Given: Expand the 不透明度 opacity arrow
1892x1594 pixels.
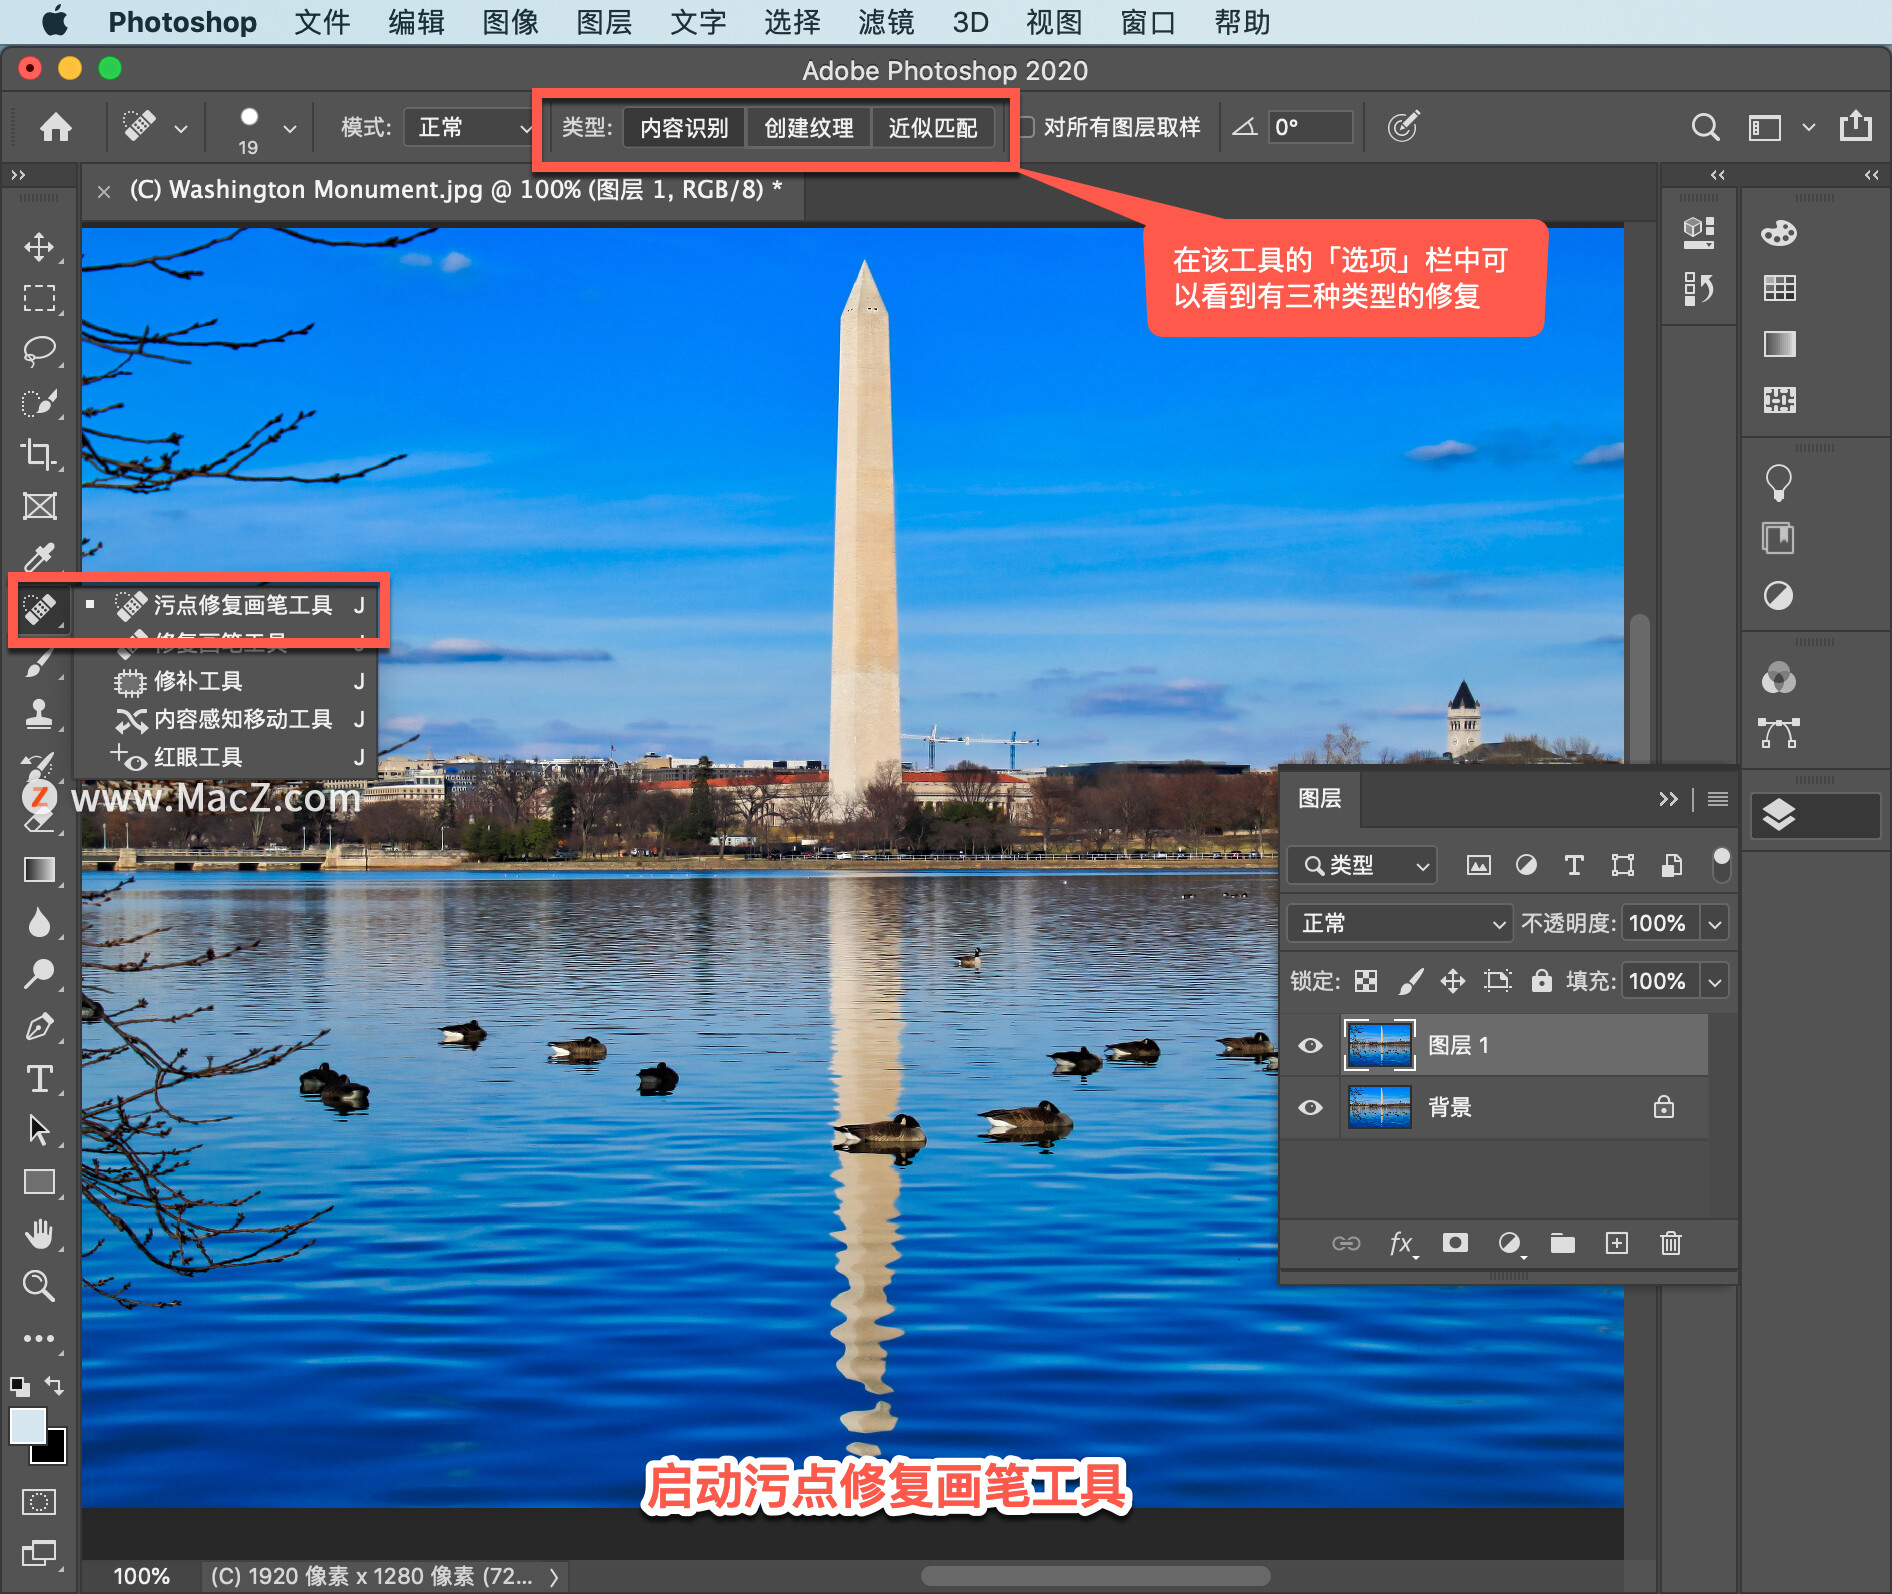Looking at the screenshot, I should point(1715,923).
